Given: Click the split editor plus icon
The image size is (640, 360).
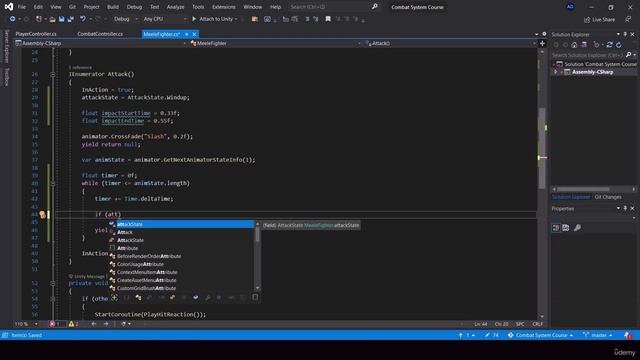Looking at the screenshot, I should coord(542,43).
